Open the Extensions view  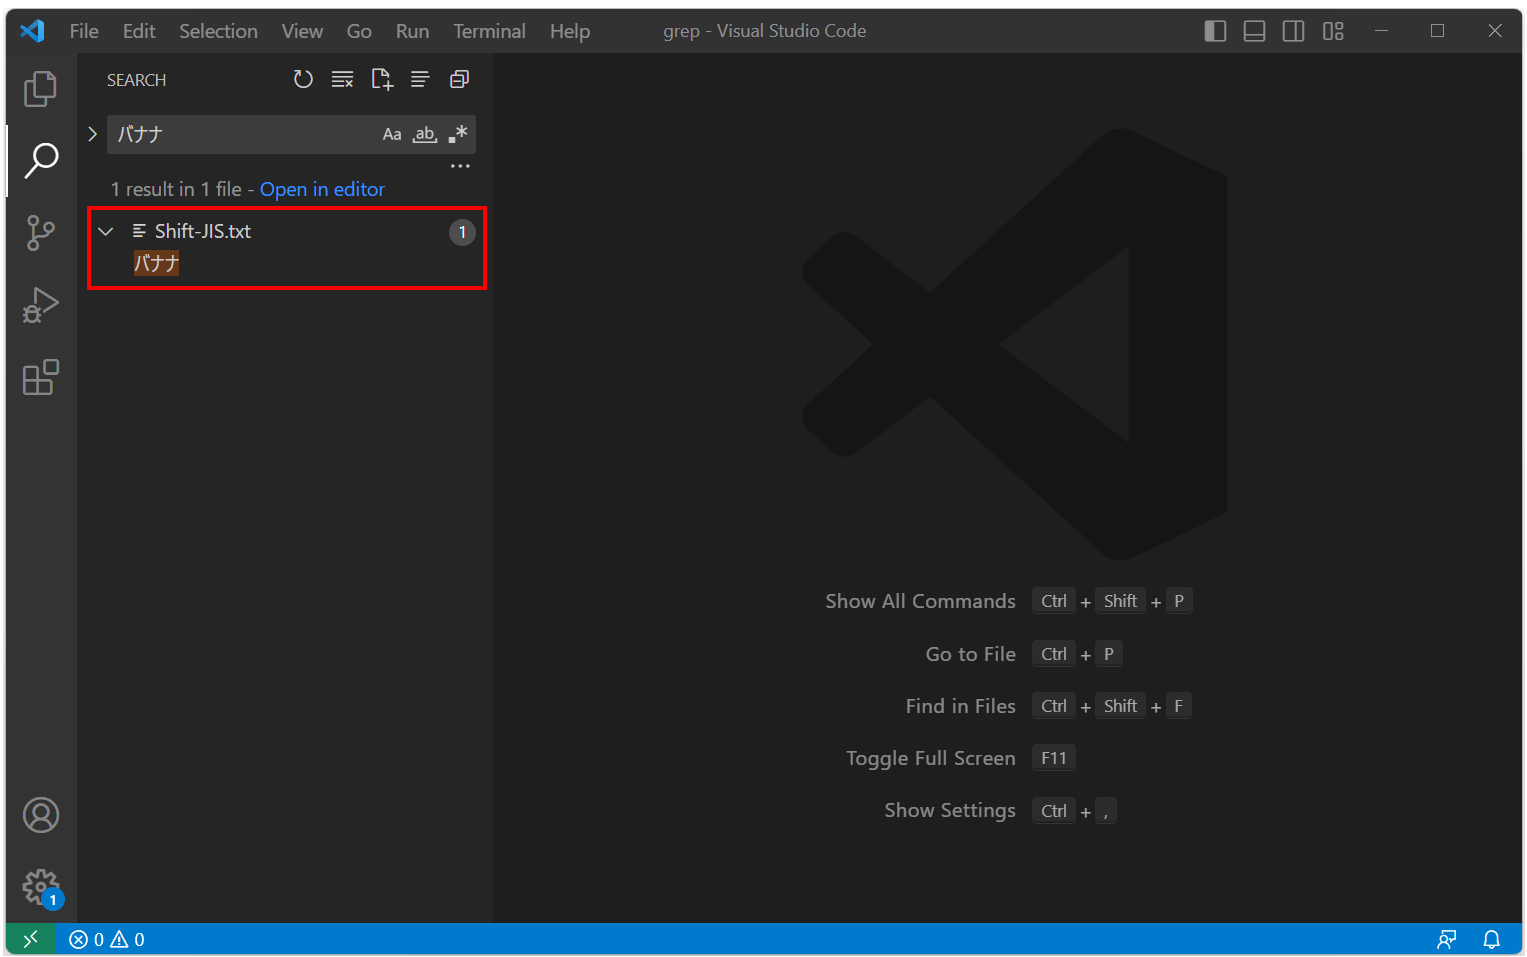pyautogui.click(x=40, y=377)
